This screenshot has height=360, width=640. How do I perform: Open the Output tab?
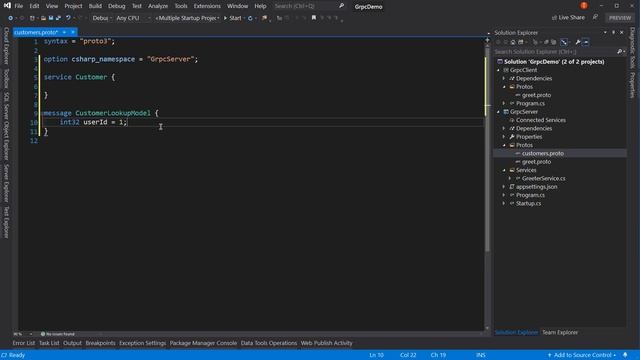click(x=72, y=343)
